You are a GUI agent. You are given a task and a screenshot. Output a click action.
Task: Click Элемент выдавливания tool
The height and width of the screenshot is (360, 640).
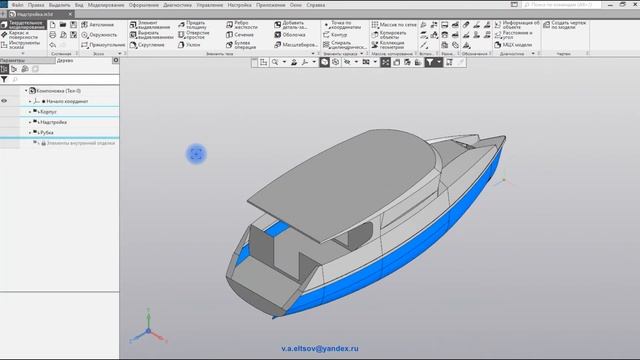(x=150, y=25)
